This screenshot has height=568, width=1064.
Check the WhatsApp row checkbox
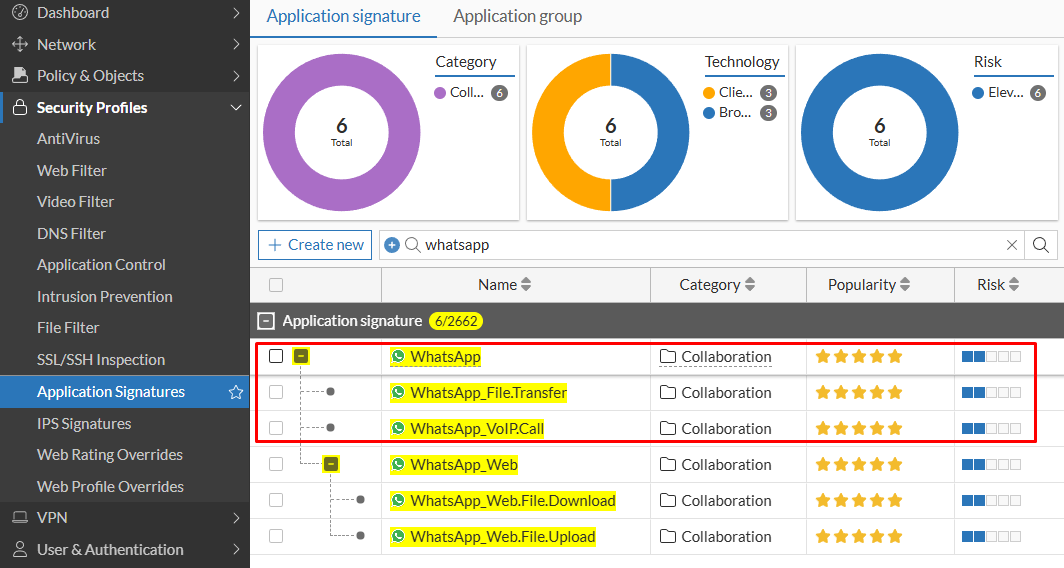point(276,356)
